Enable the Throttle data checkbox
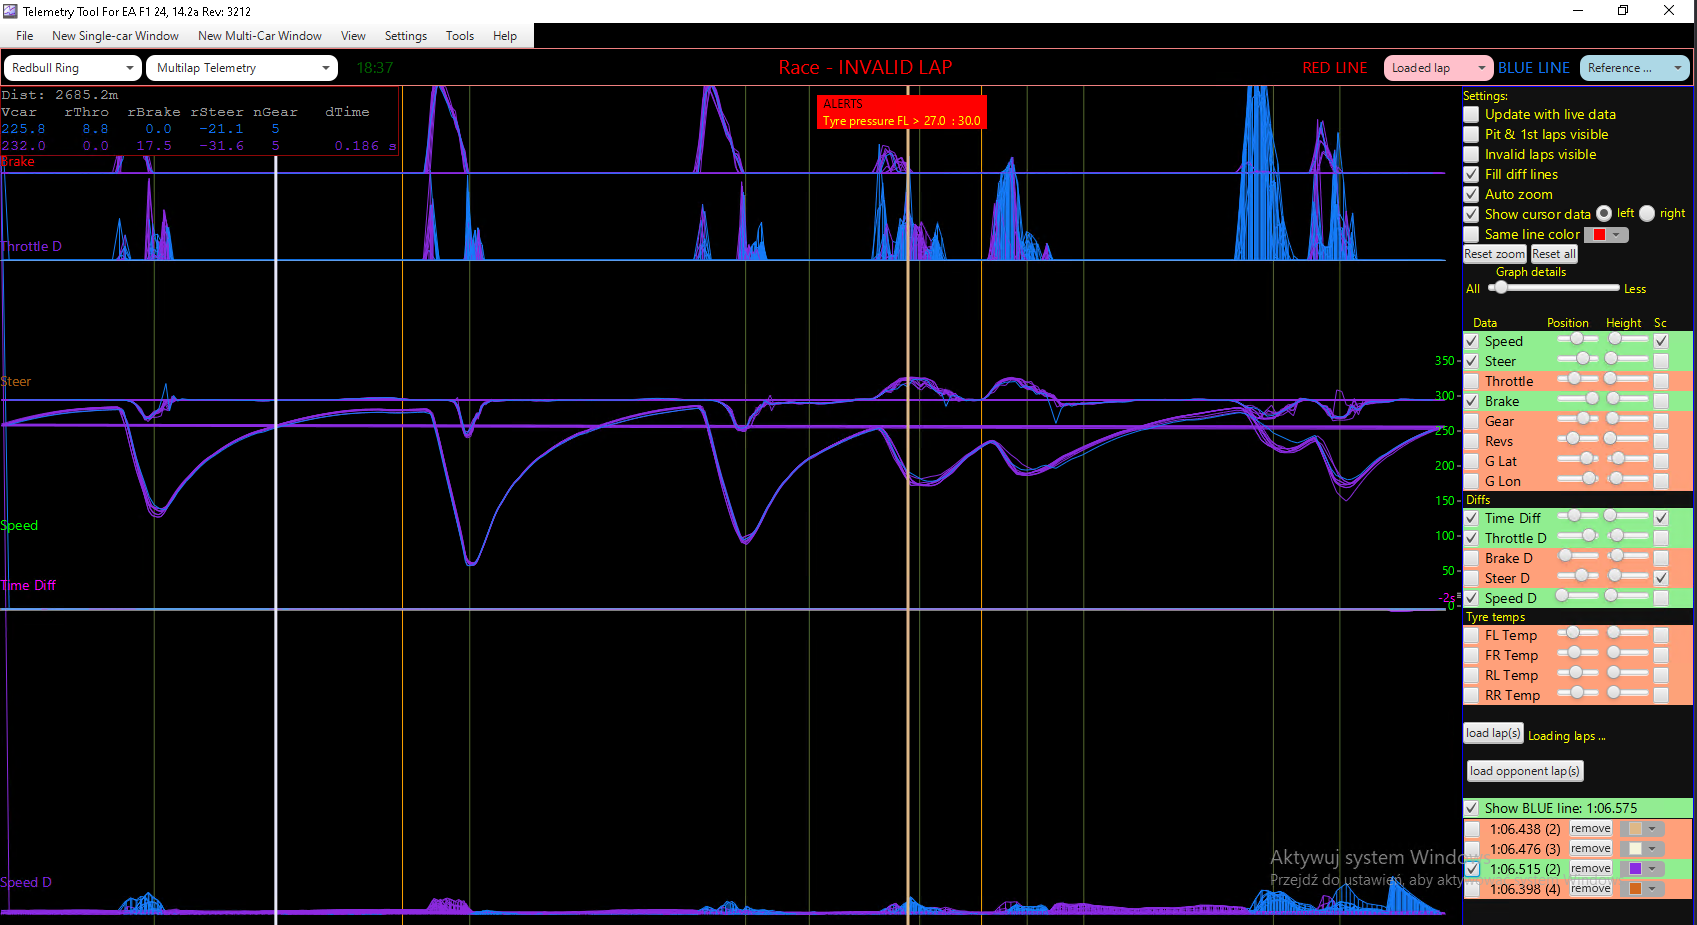The image size is (1697, 925). [x=1471, y=381]
